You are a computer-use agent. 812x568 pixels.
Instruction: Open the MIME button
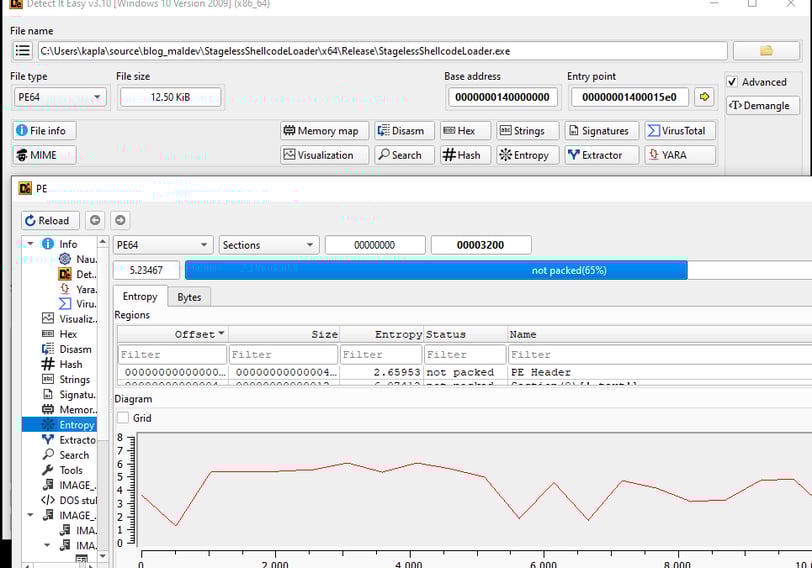45,155
